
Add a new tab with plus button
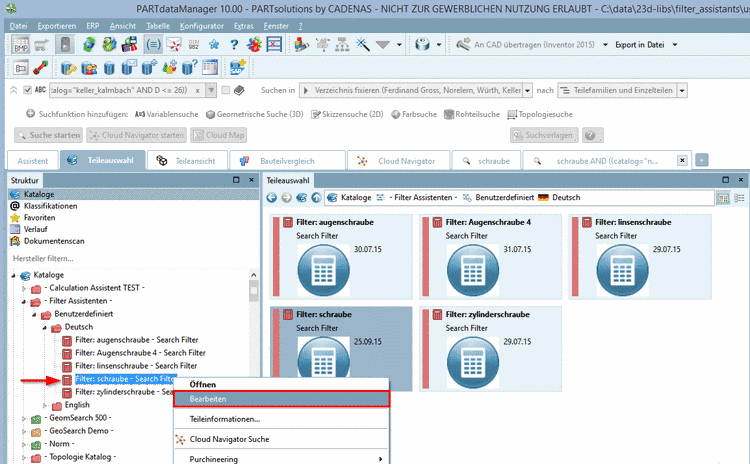tap(702, 160)
